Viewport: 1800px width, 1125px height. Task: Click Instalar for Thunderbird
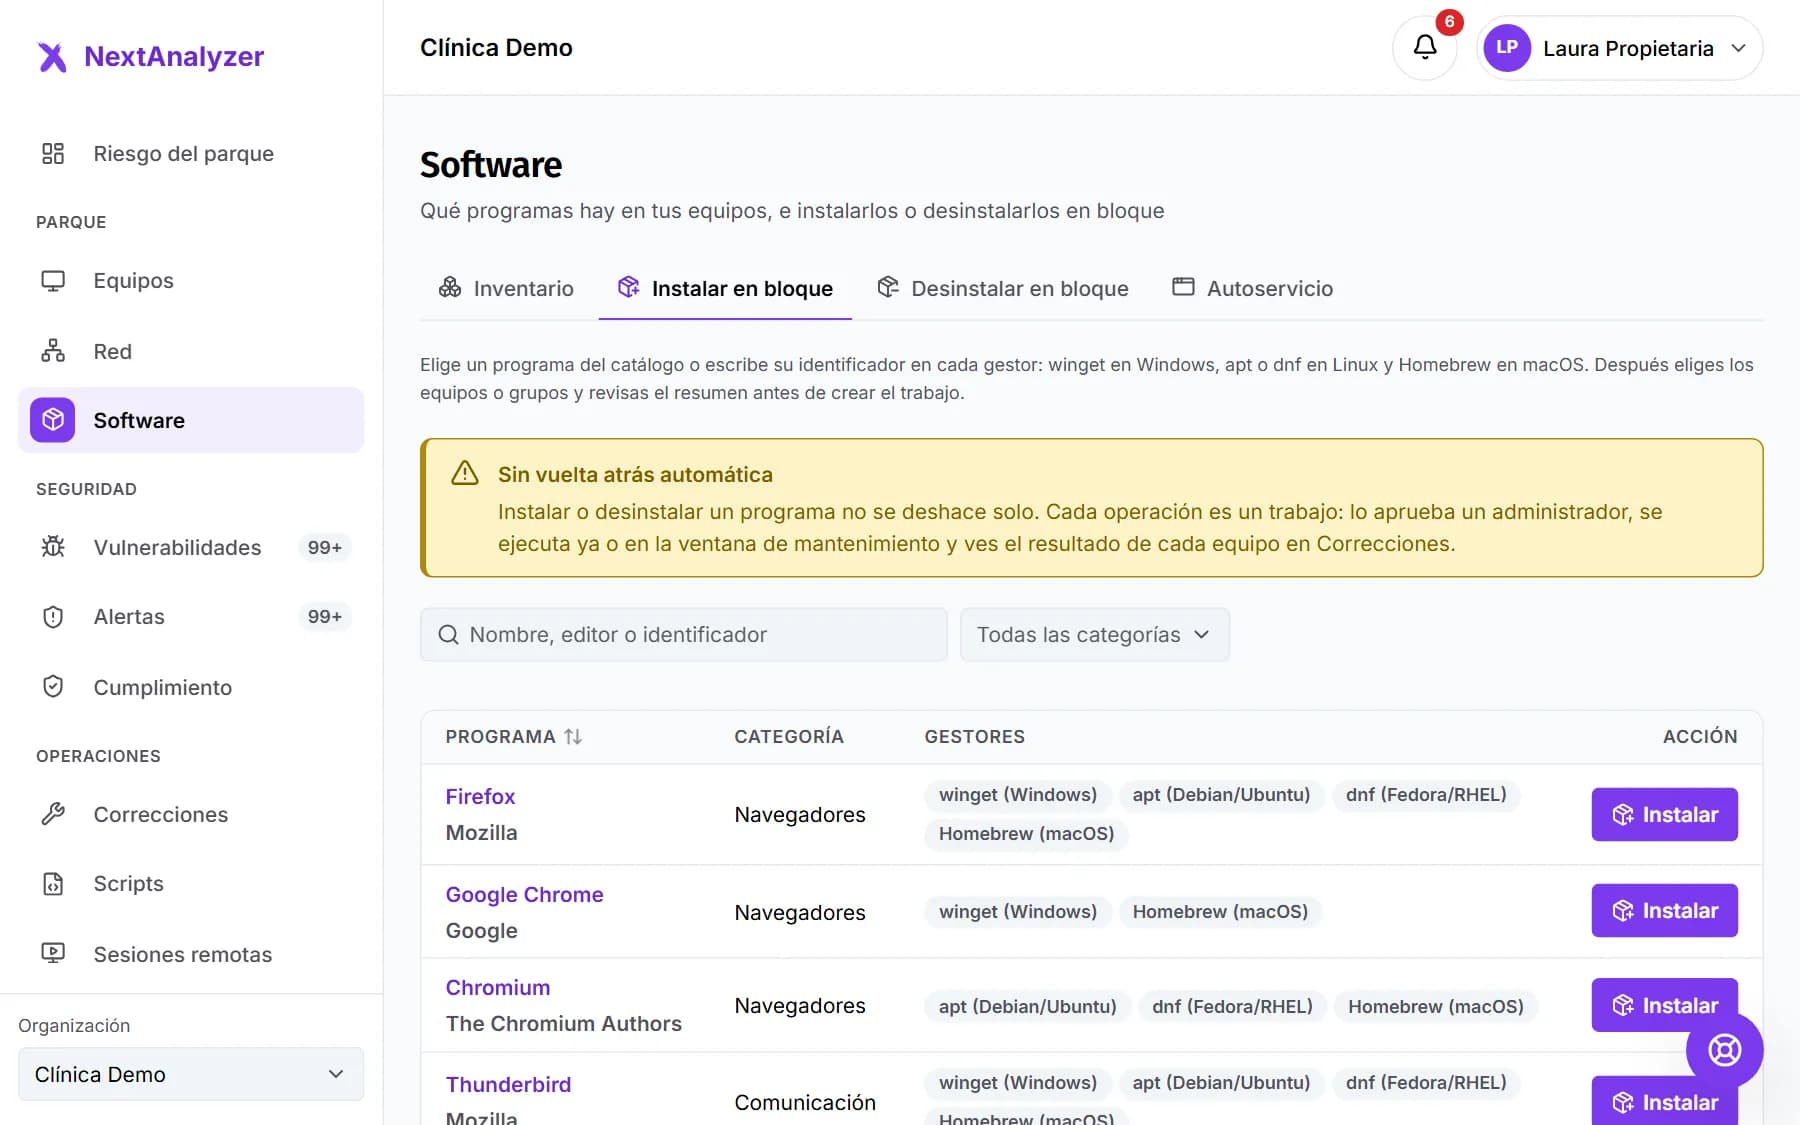click(x=1664, y=1101)
